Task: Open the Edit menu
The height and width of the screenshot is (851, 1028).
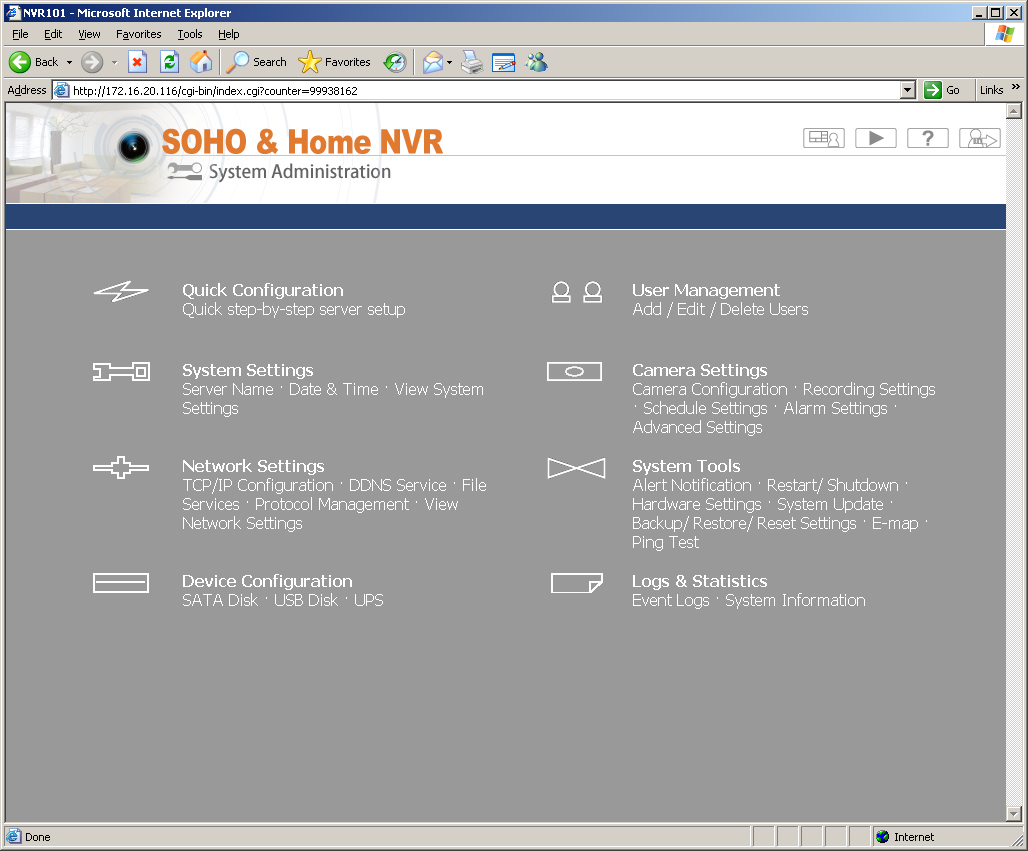Action: point(53,34)
